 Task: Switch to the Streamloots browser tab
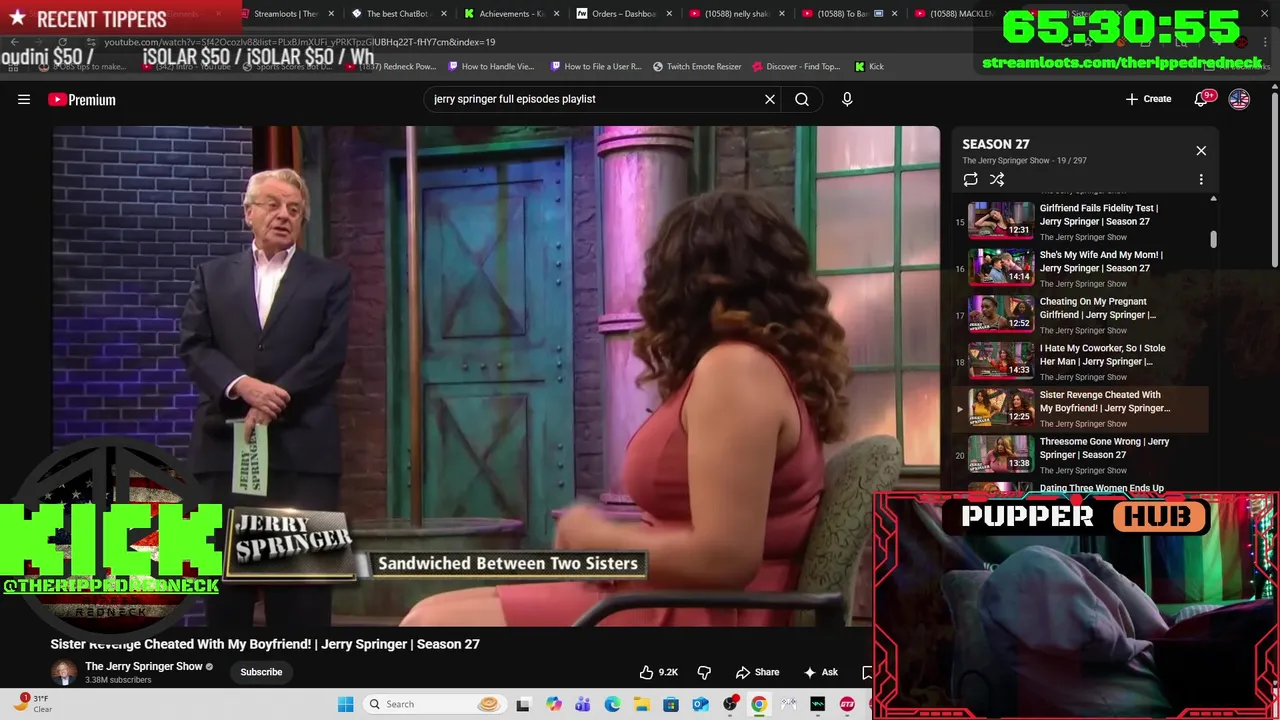pos(285,14)
